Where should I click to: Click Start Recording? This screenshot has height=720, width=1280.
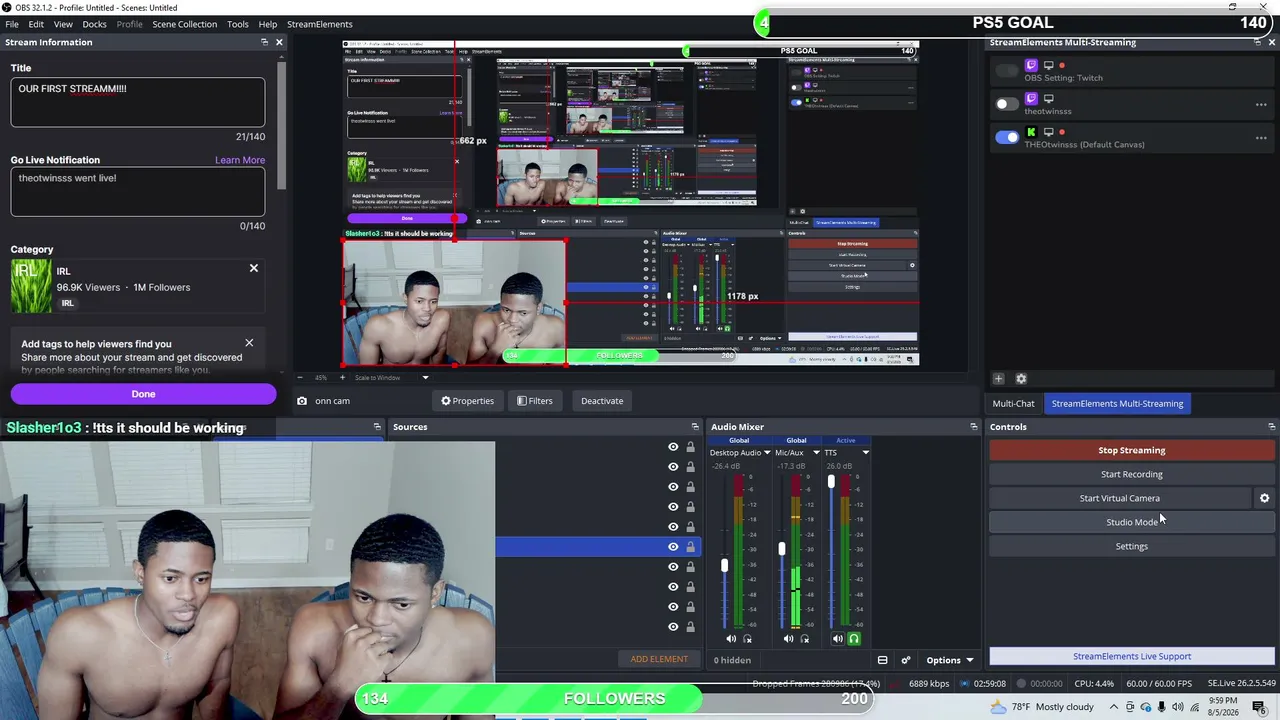(x=1132, y=474)
